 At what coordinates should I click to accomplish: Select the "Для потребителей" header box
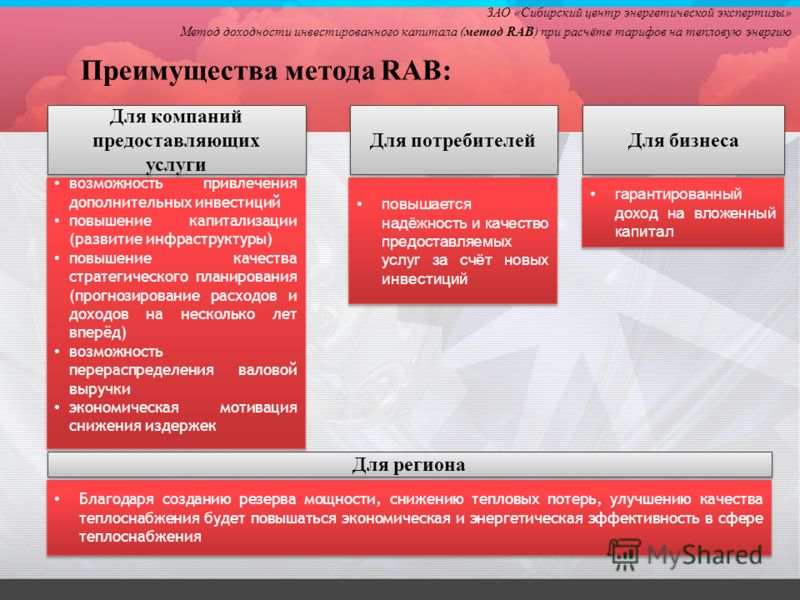454,140
